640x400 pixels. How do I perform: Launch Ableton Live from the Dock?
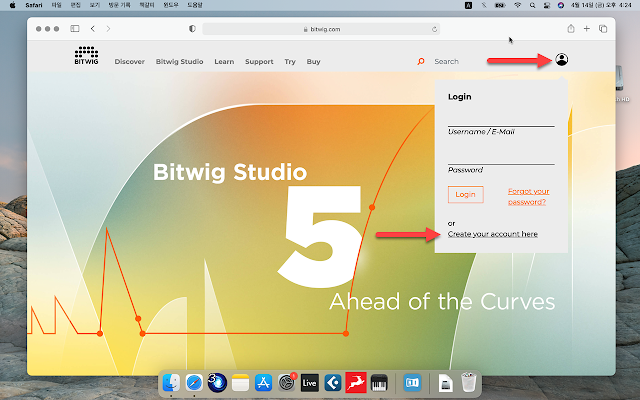pos(310,383)
